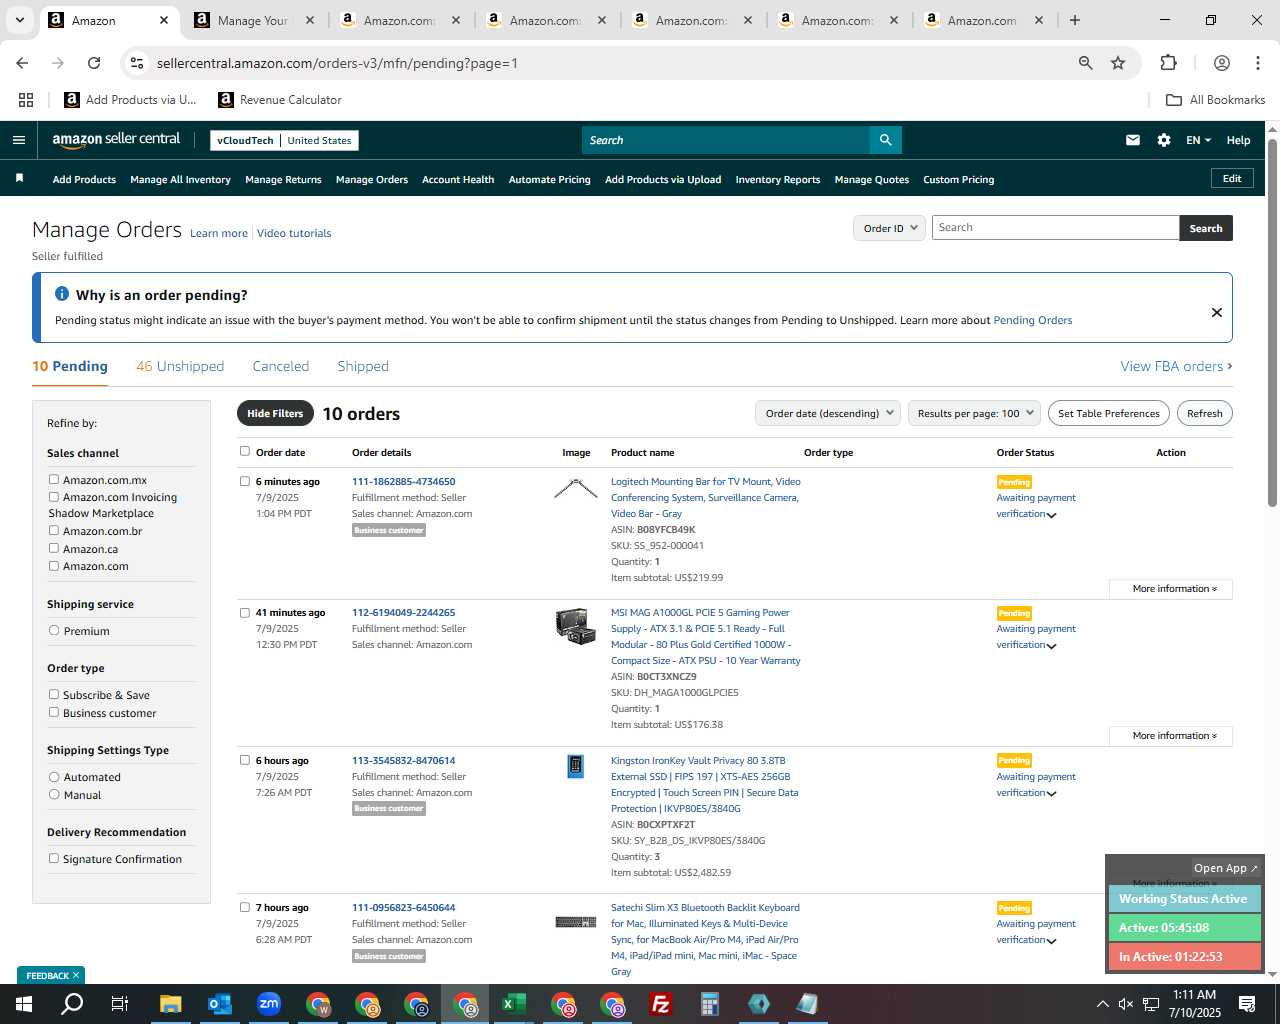The height and width of the screenshot is (1024, 1280).
Task: Check the Subscribe & Save order type
Action: click(x=54, y=695)
